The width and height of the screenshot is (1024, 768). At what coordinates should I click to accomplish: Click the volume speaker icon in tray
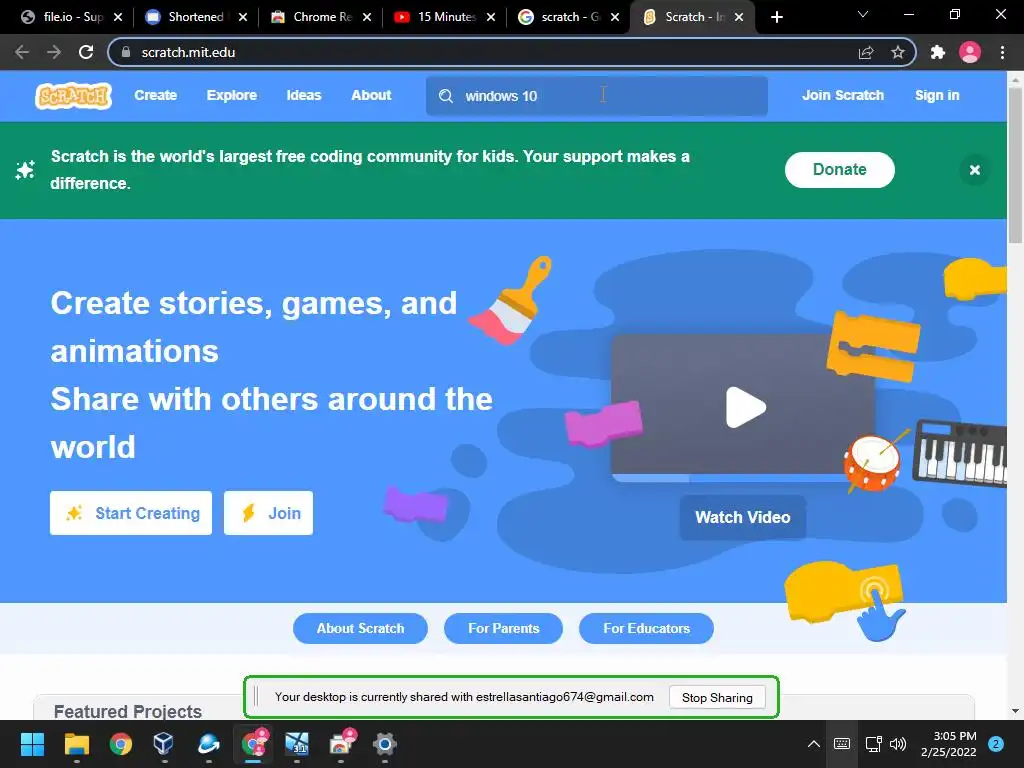click(x=898, y=744)
